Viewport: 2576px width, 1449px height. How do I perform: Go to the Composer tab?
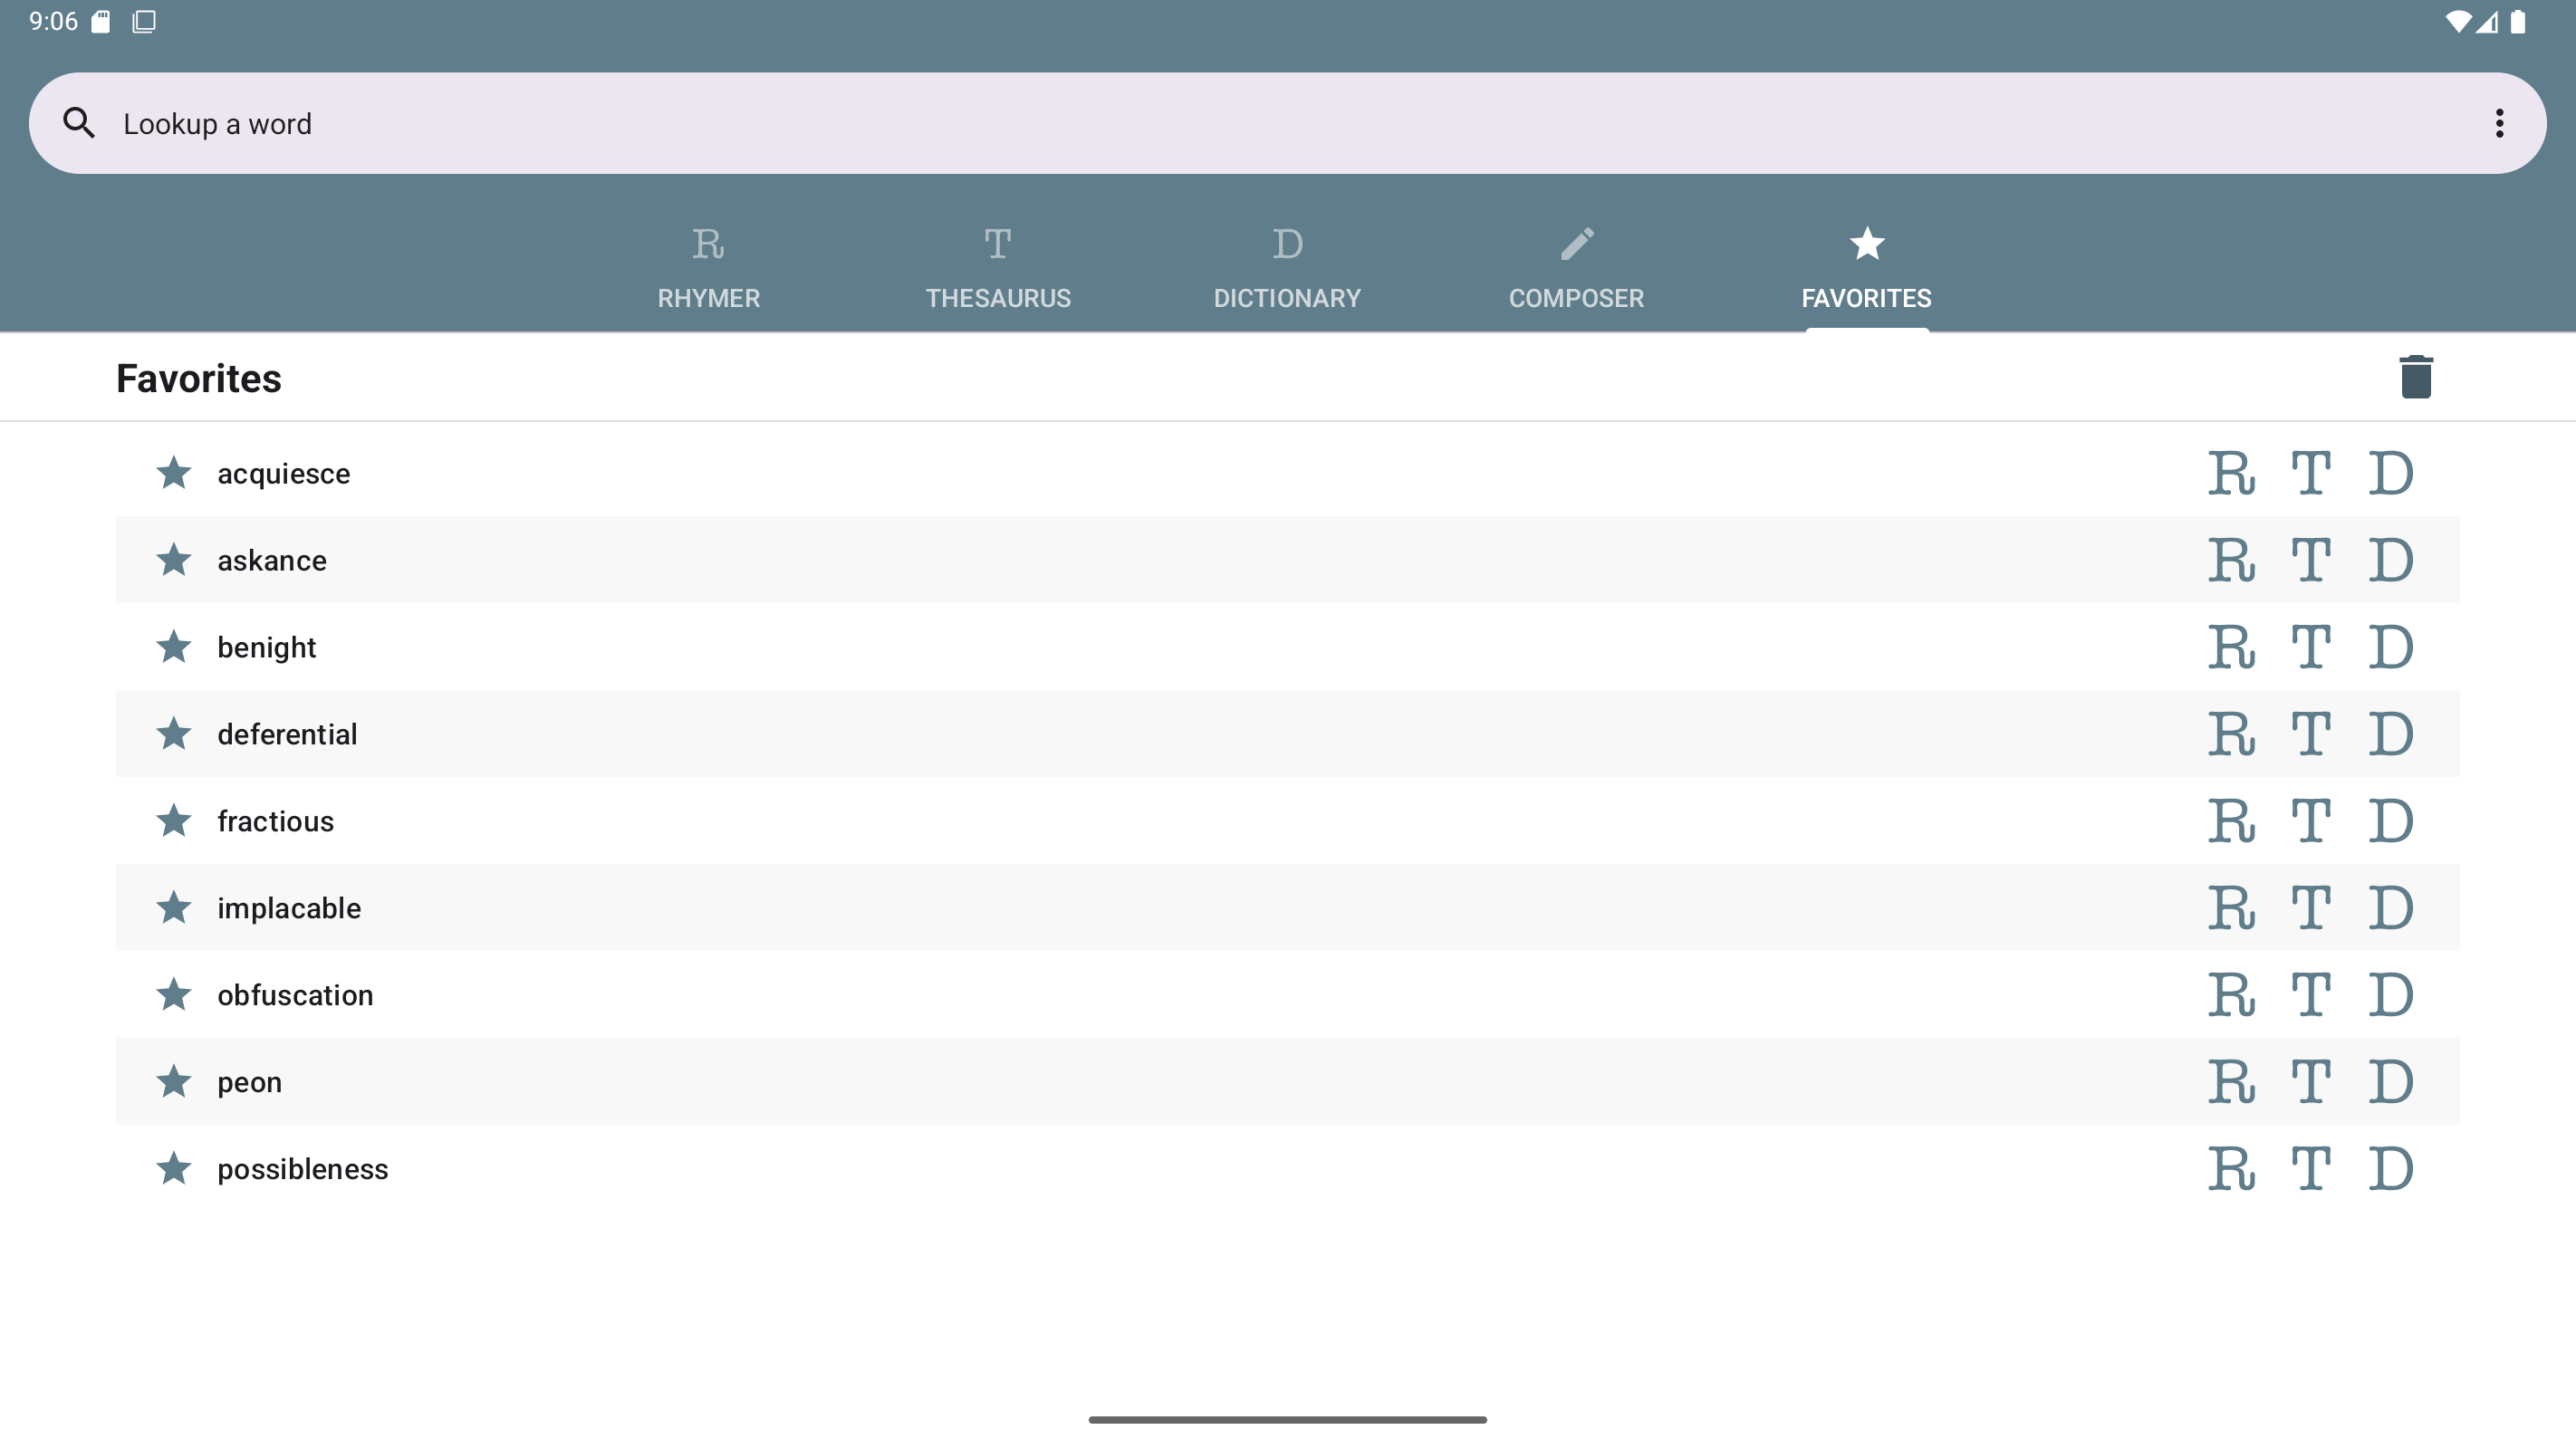coord(1577,268)
